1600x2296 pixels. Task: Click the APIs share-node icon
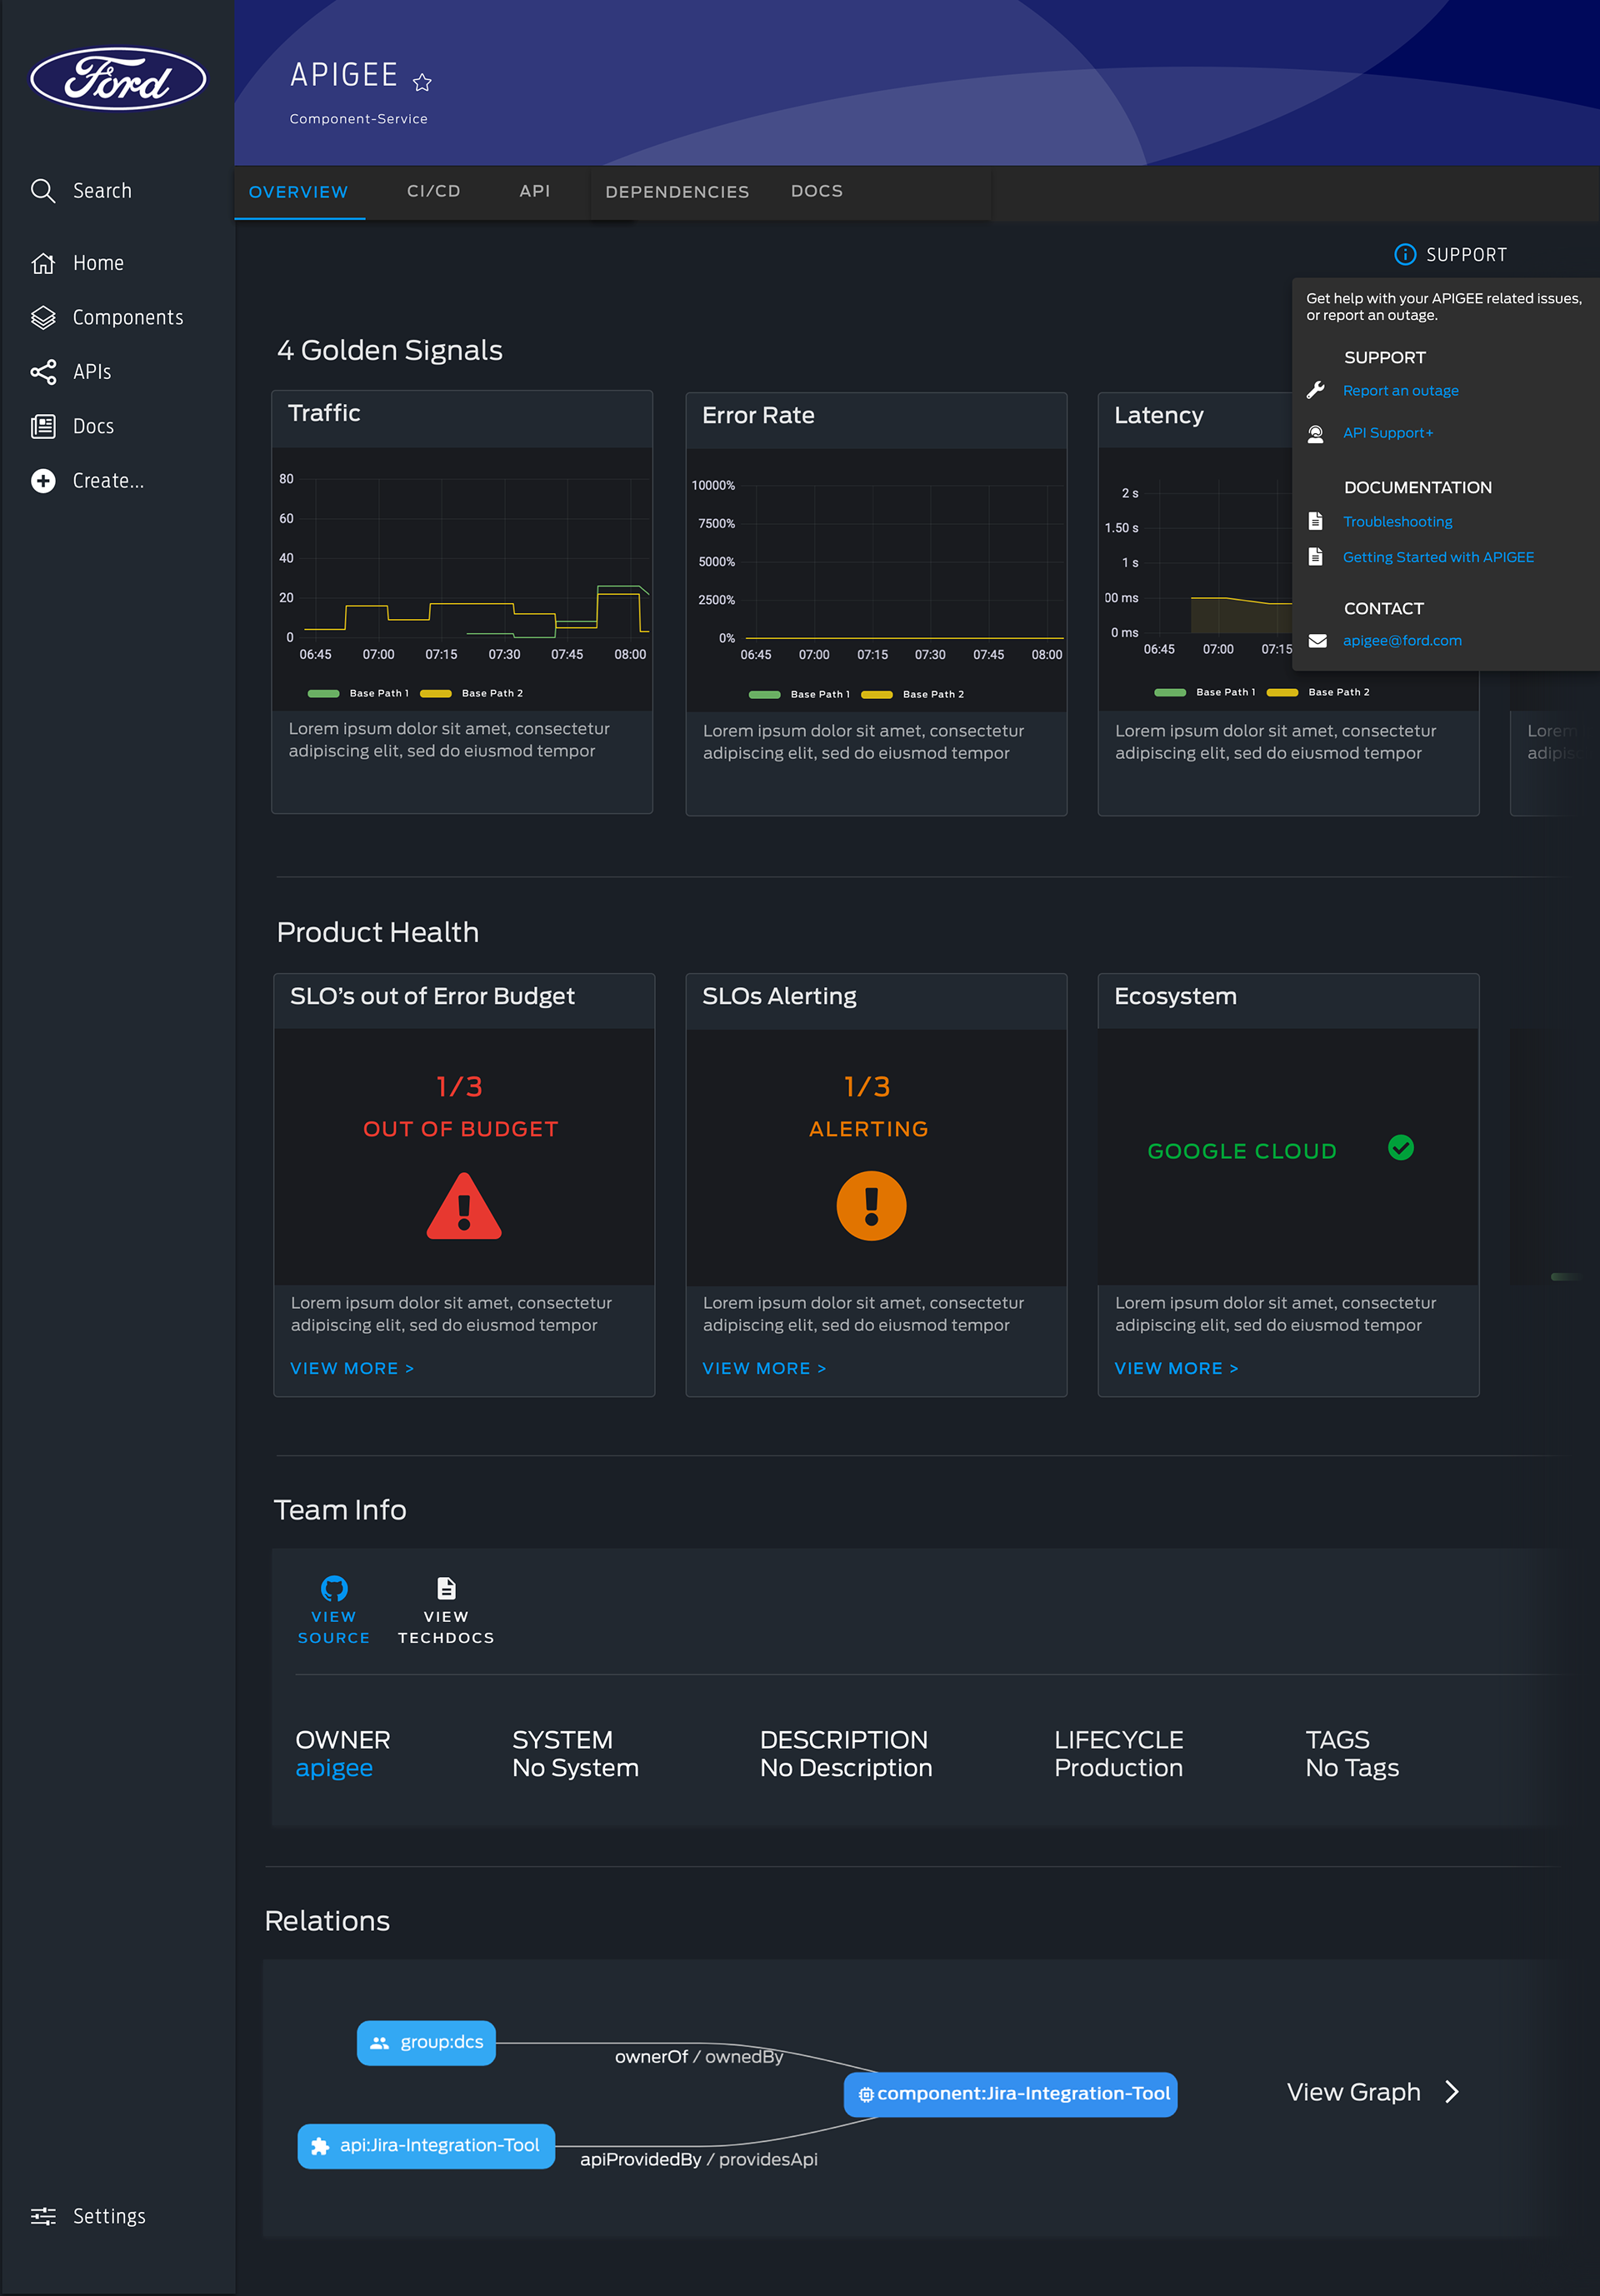point(43,372)
